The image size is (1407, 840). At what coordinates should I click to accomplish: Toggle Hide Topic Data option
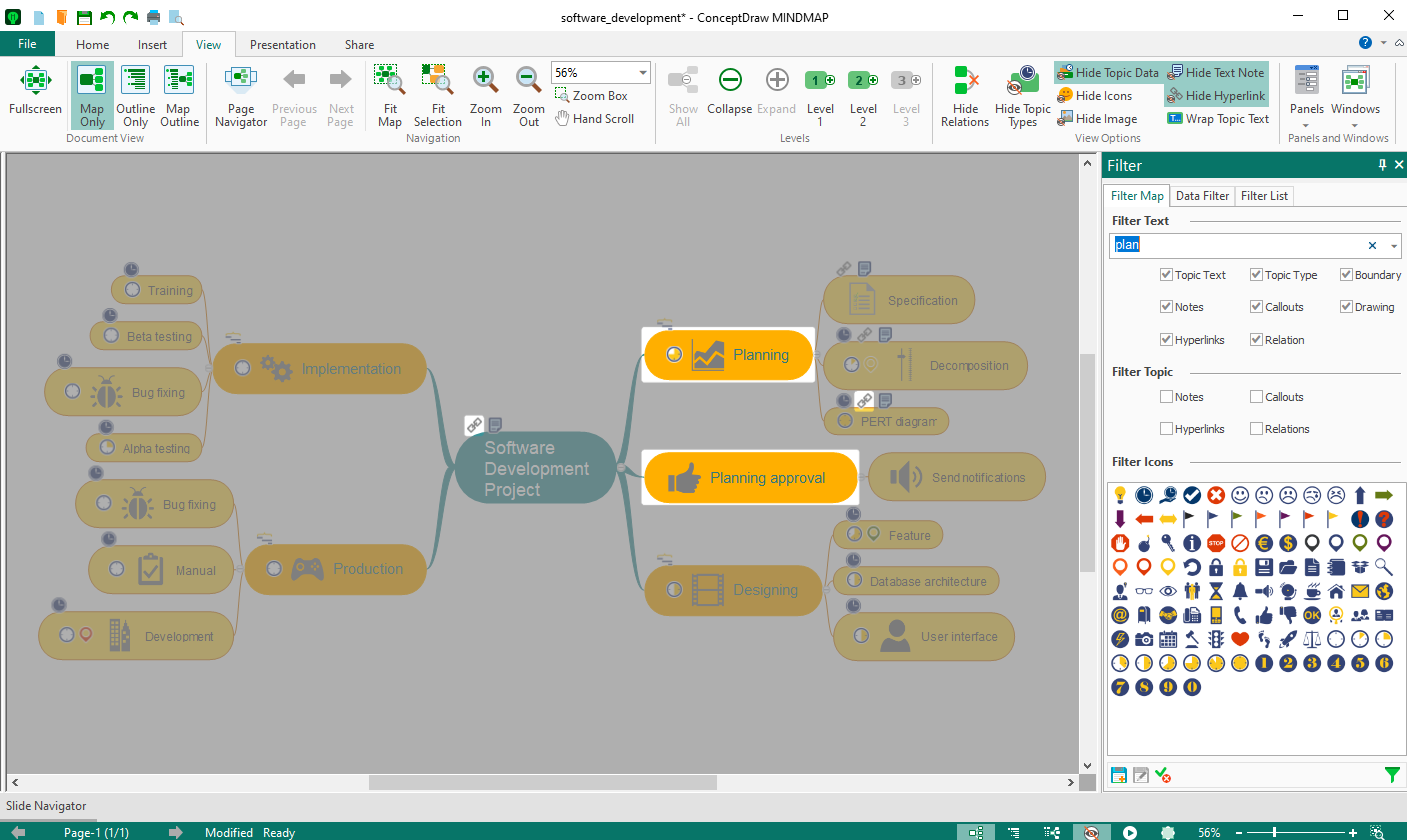point(1108,73)
